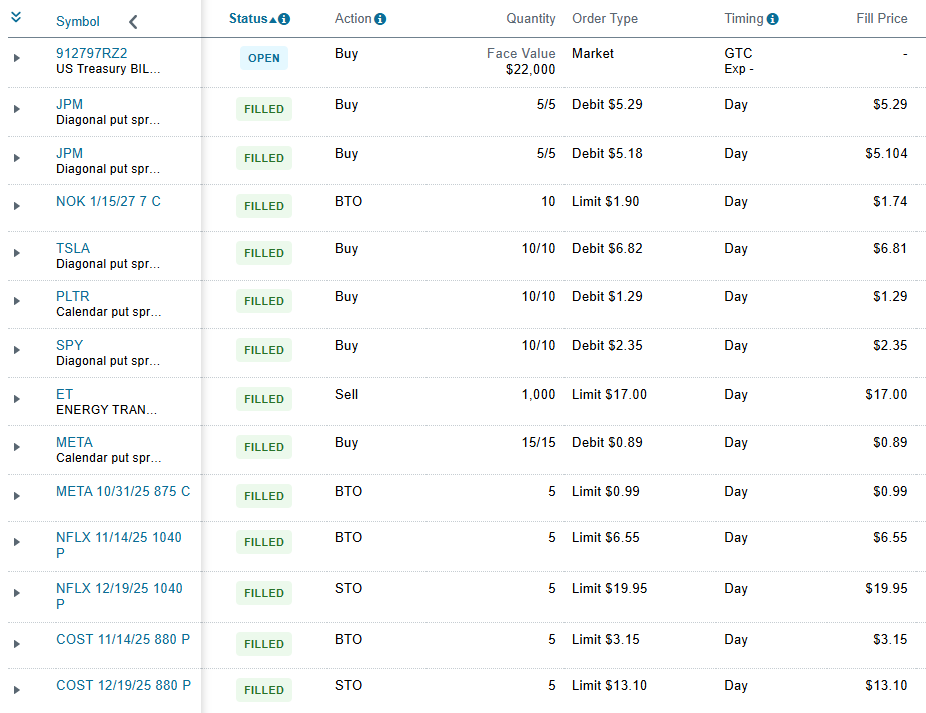Select the Sell action on ET row
Screen dimensions: 926x713
[x=346, y=395]
